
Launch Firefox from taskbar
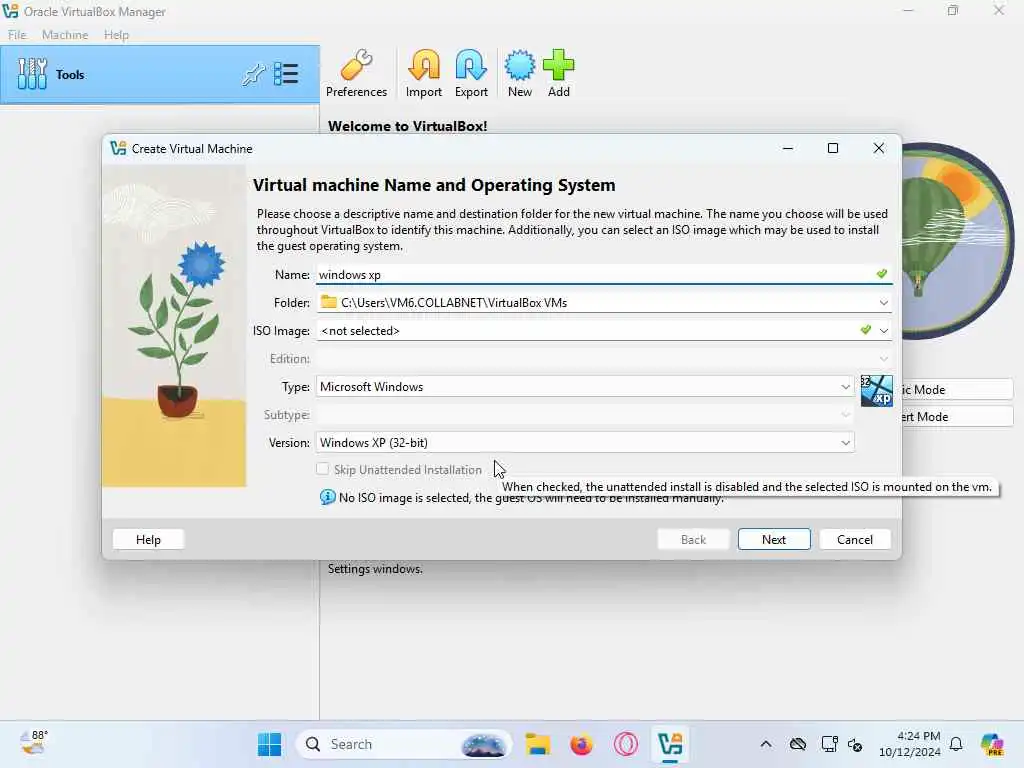click(x=581, y=744)
